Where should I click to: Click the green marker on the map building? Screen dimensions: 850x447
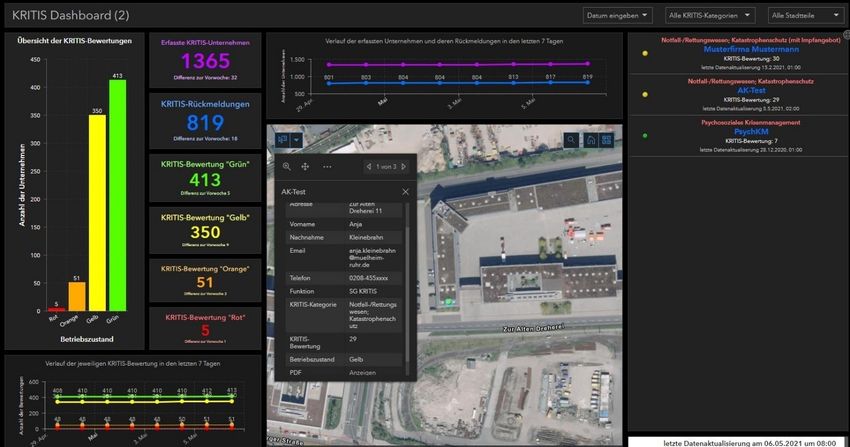click(449, 301)
